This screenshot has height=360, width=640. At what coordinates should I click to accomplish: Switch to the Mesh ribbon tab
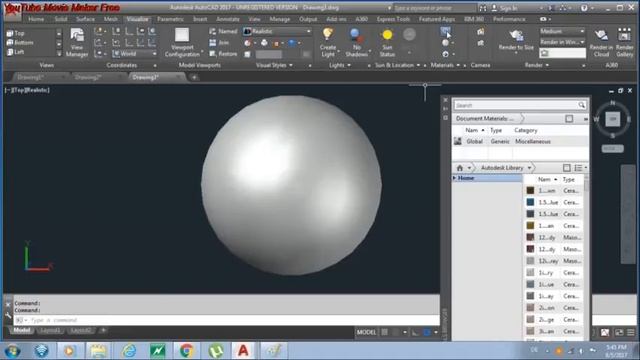tap(110, 19)
